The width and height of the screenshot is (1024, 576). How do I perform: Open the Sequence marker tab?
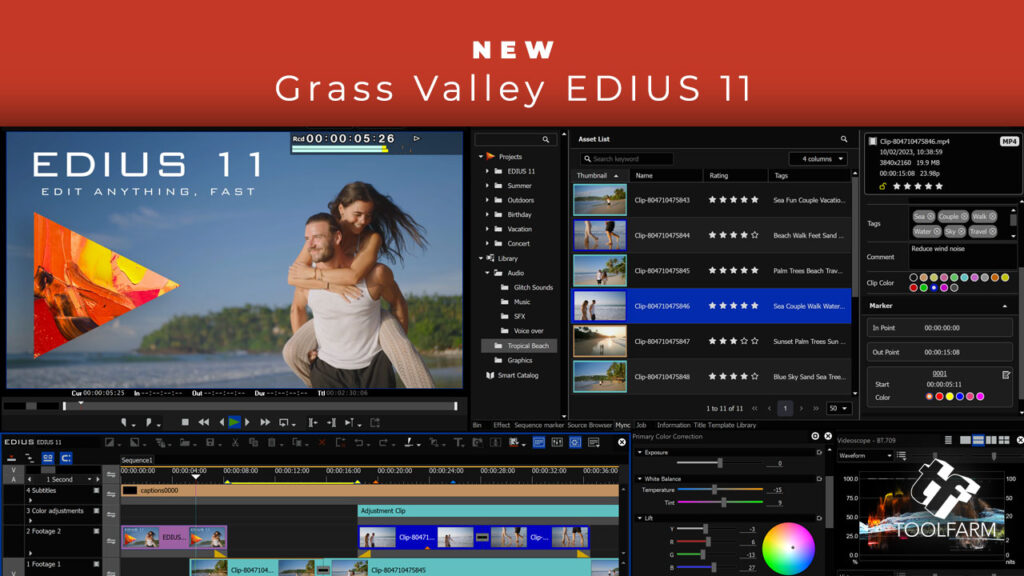coord(539,425)
